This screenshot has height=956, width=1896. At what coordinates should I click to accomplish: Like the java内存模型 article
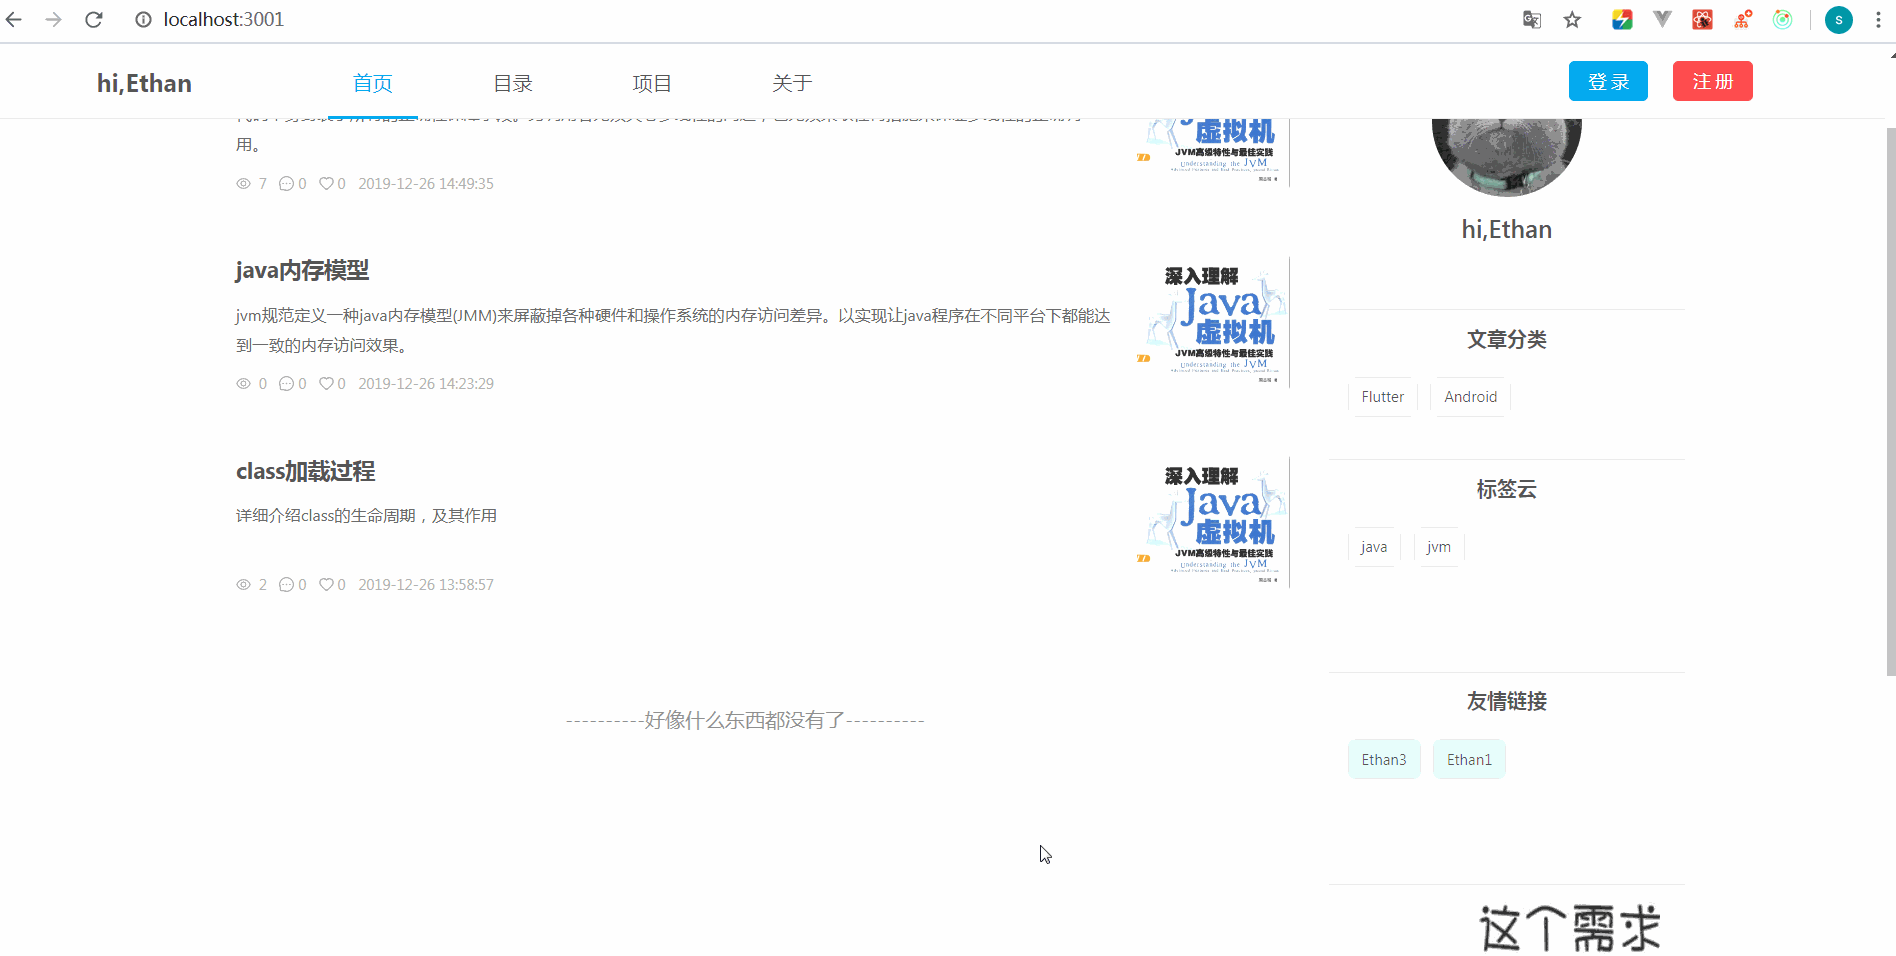click(326, 384)
